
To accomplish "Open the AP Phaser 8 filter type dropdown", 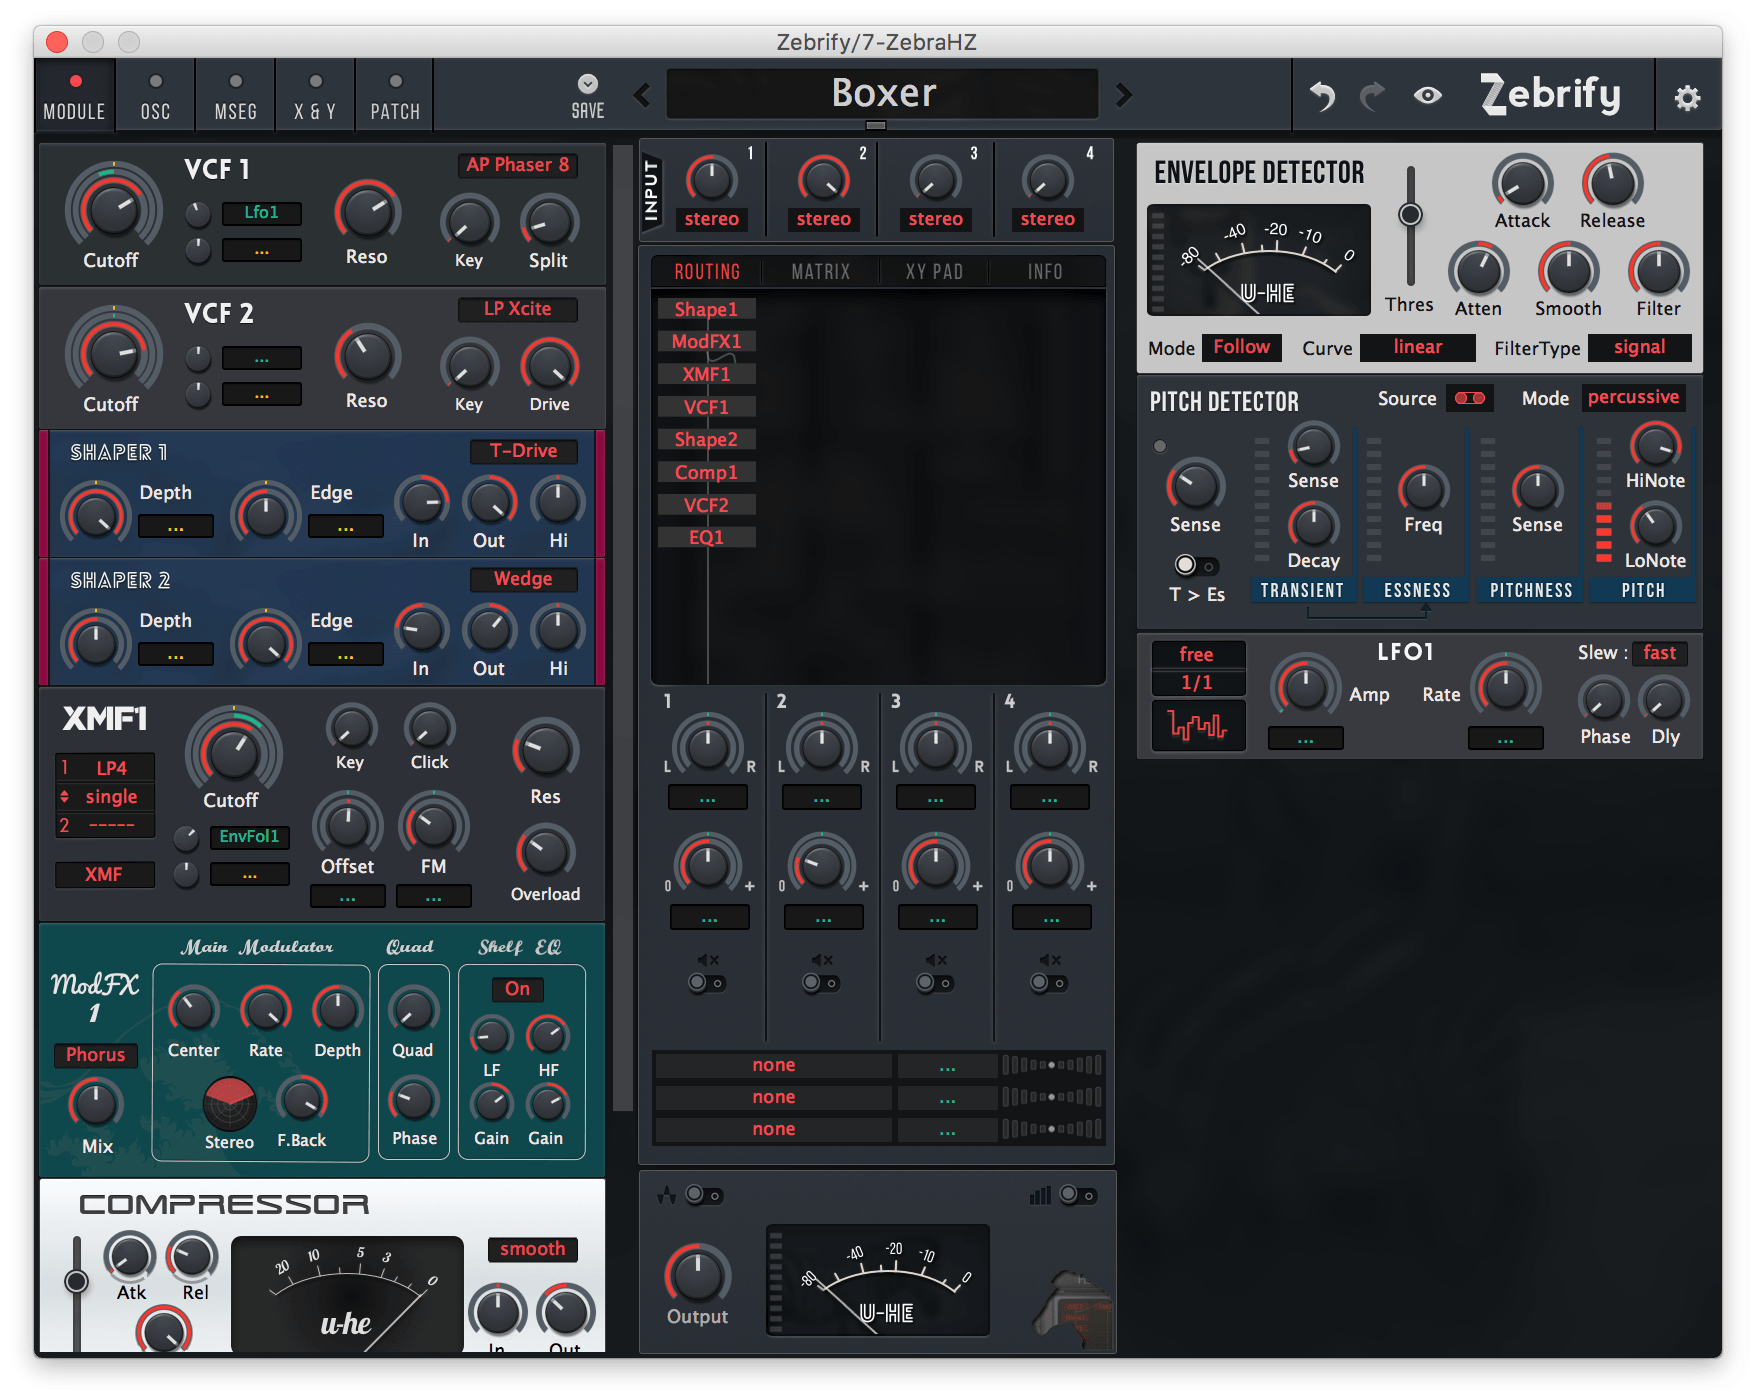I will tap(517, 165).
